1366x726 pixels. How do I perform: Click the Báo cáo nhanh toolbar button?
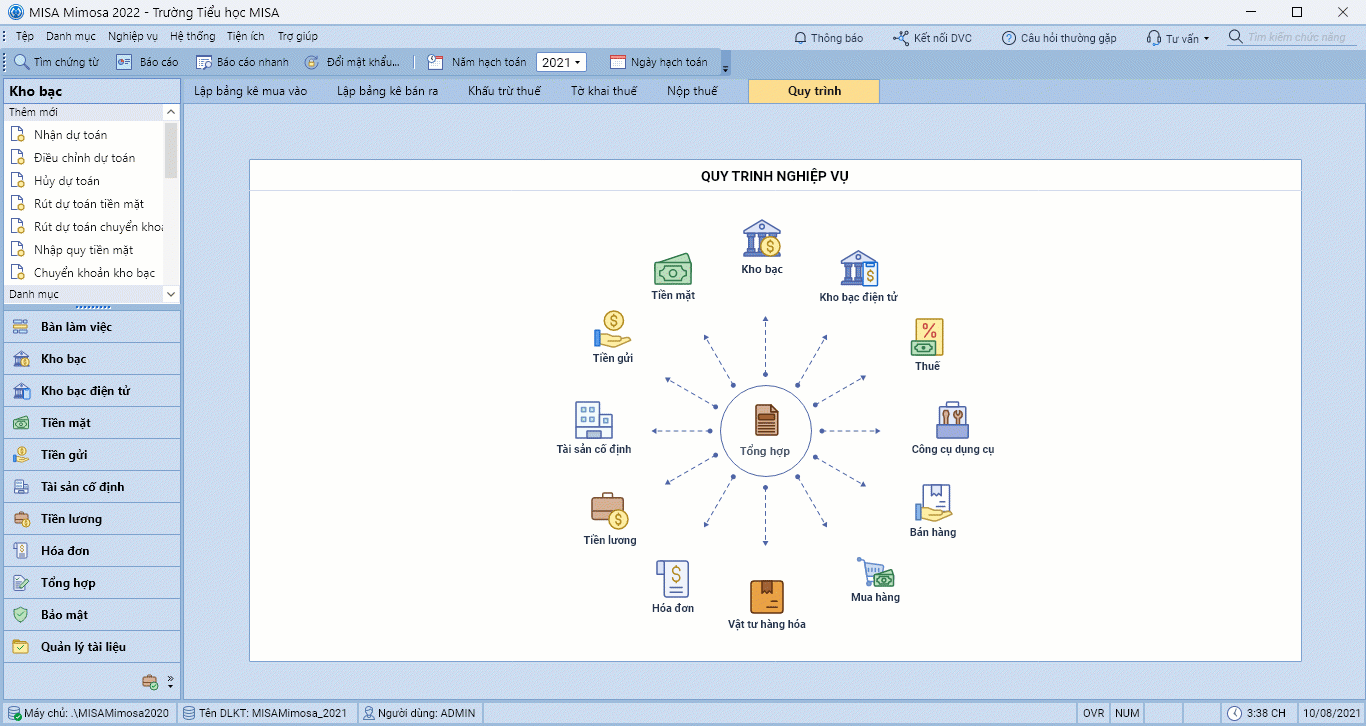coord(242,62)
